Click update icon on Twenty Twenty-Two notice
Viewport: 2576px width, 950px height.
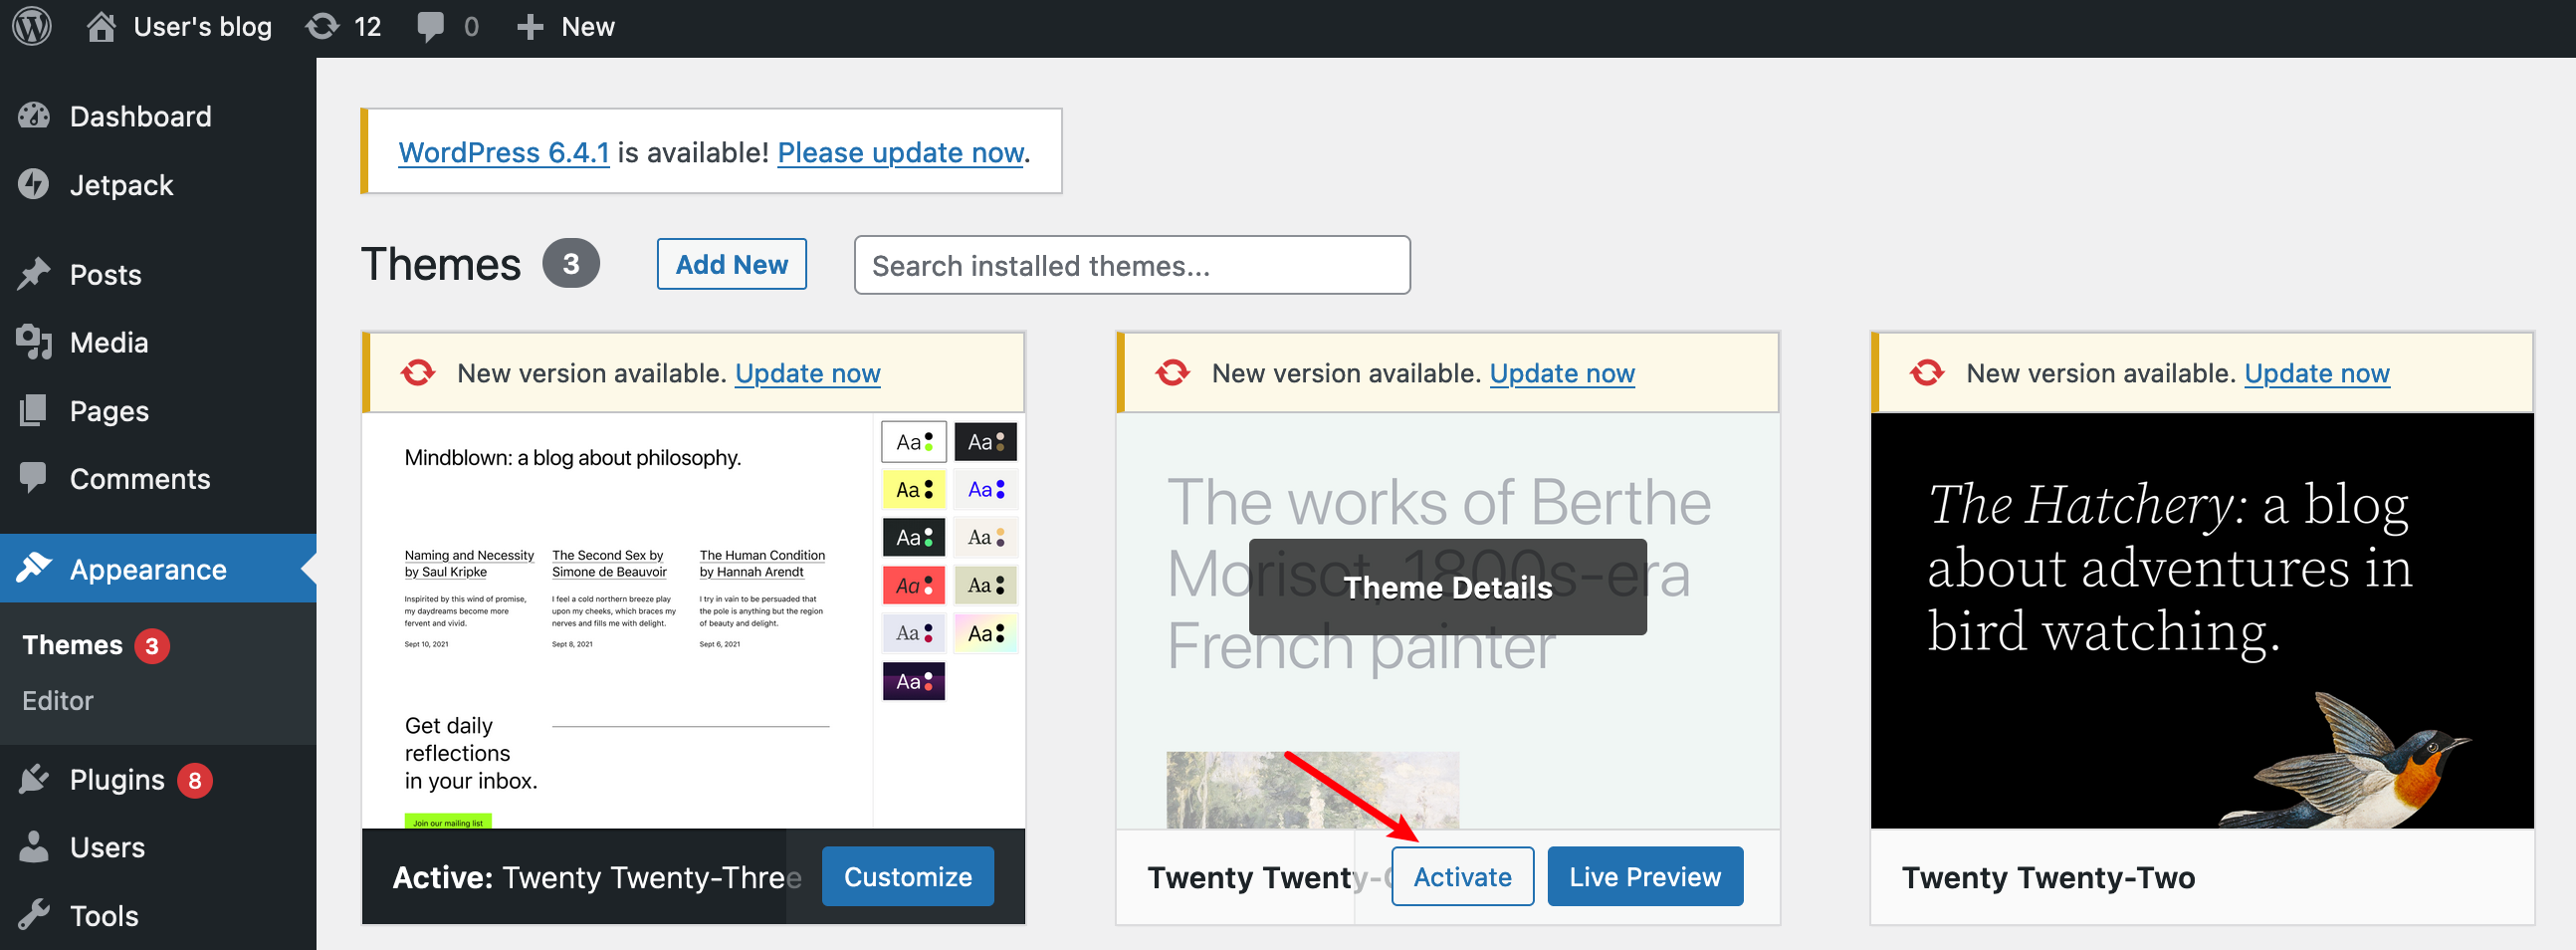click(x=1927, y=373)
